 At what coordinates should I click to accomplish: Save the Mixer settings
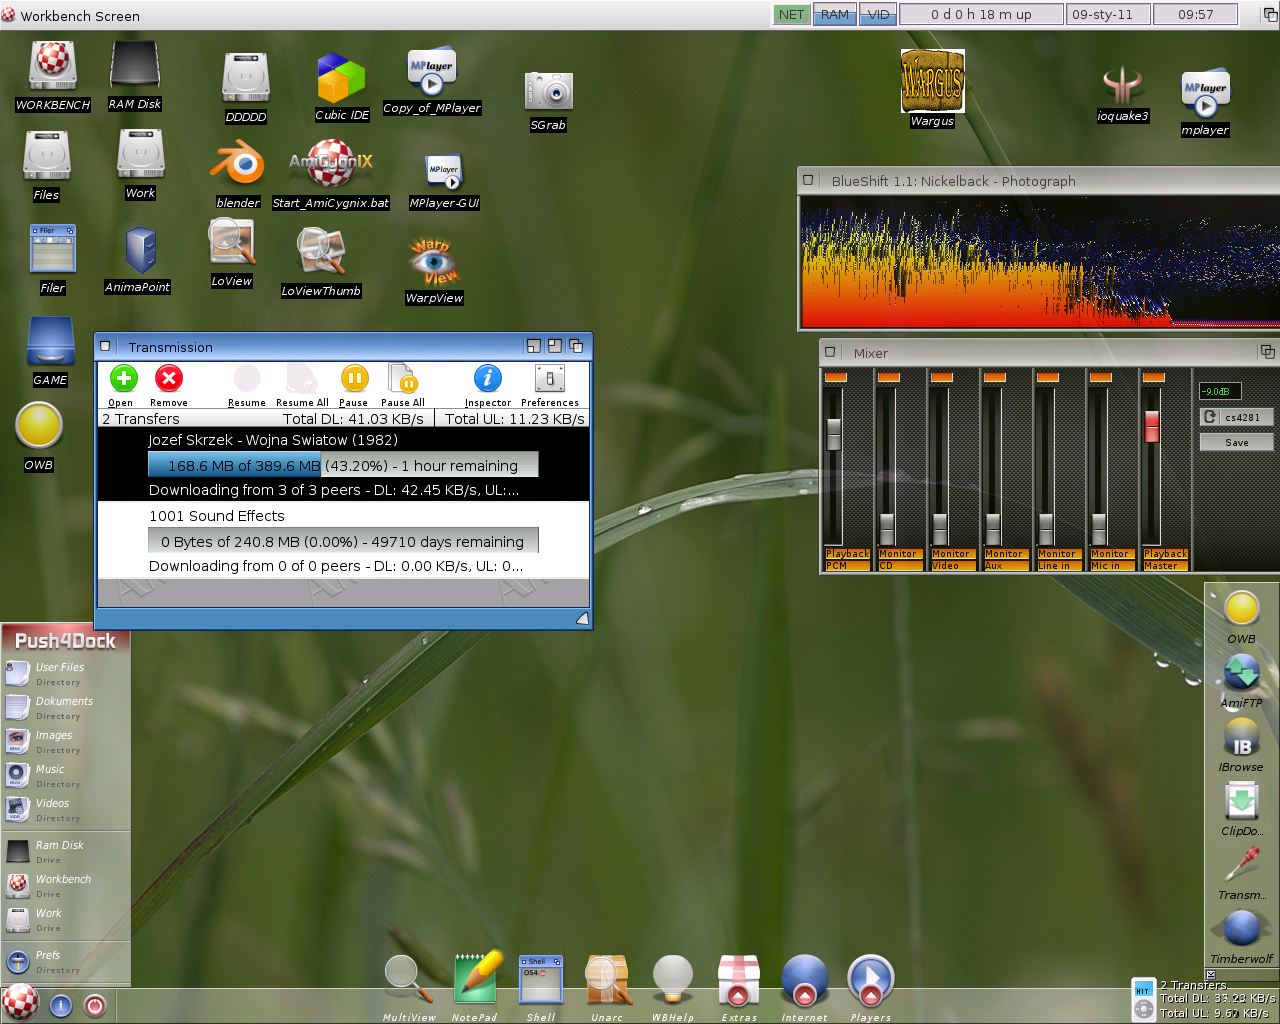[x=1236, y=442]
